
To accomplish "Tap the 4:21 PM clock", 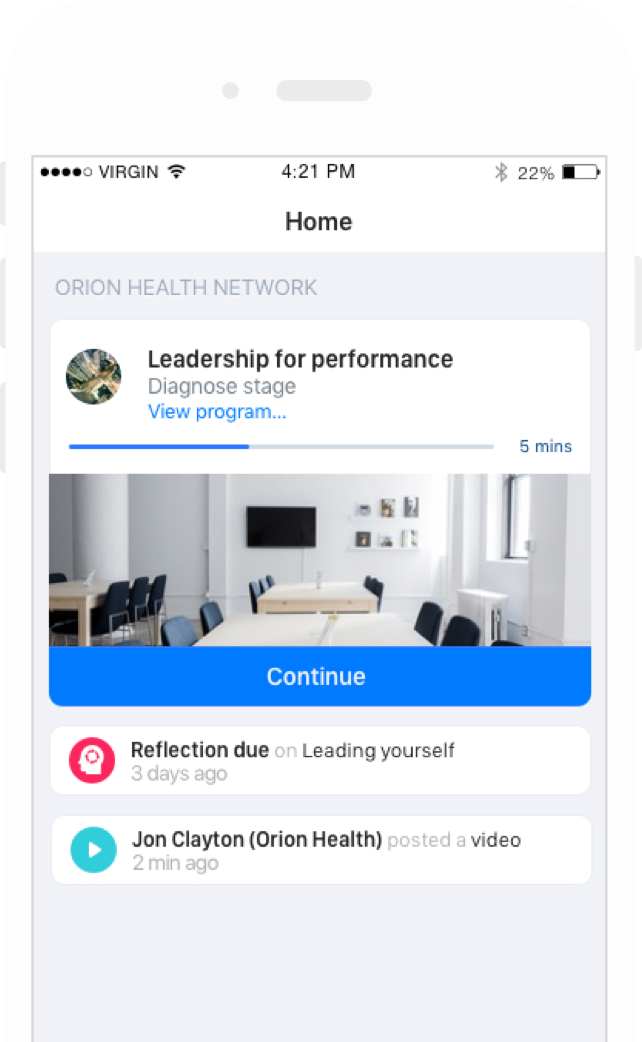I will pyautogui.click(x=318, y=171).
